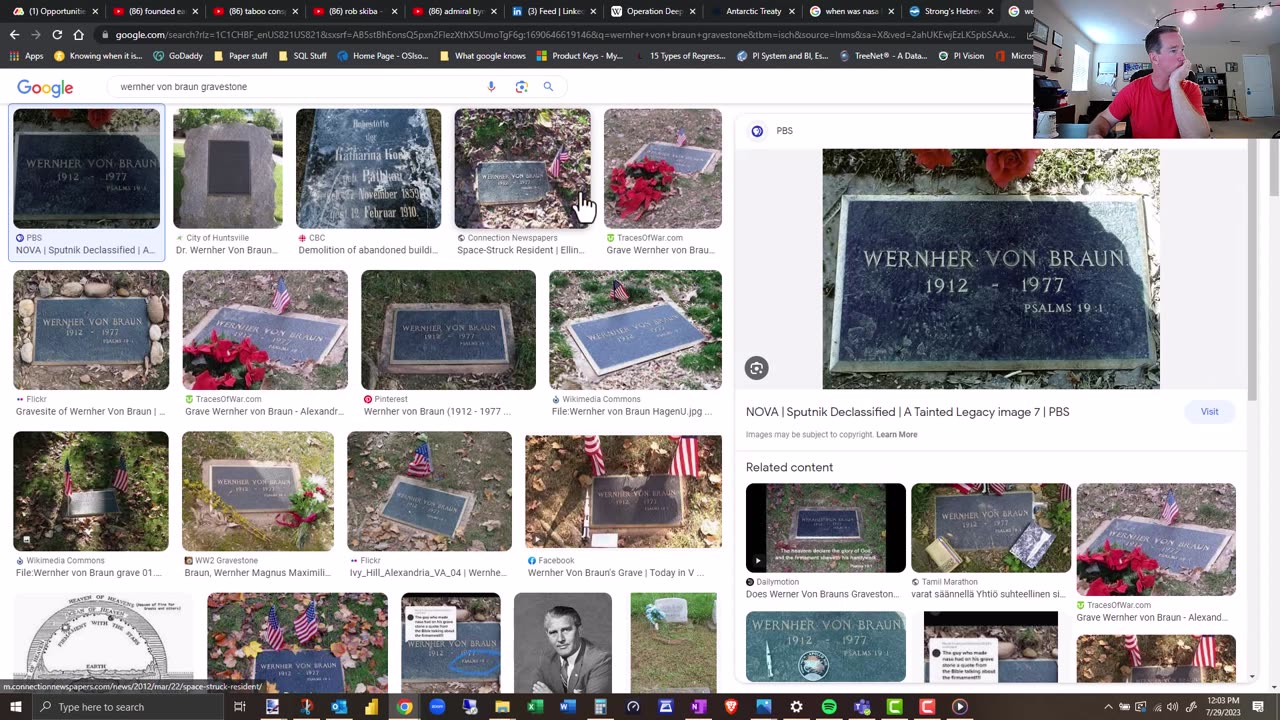Viewport: 1280px width, 720px height.
Task: Open Spotify from the taskbar
Action: [829, 707]
